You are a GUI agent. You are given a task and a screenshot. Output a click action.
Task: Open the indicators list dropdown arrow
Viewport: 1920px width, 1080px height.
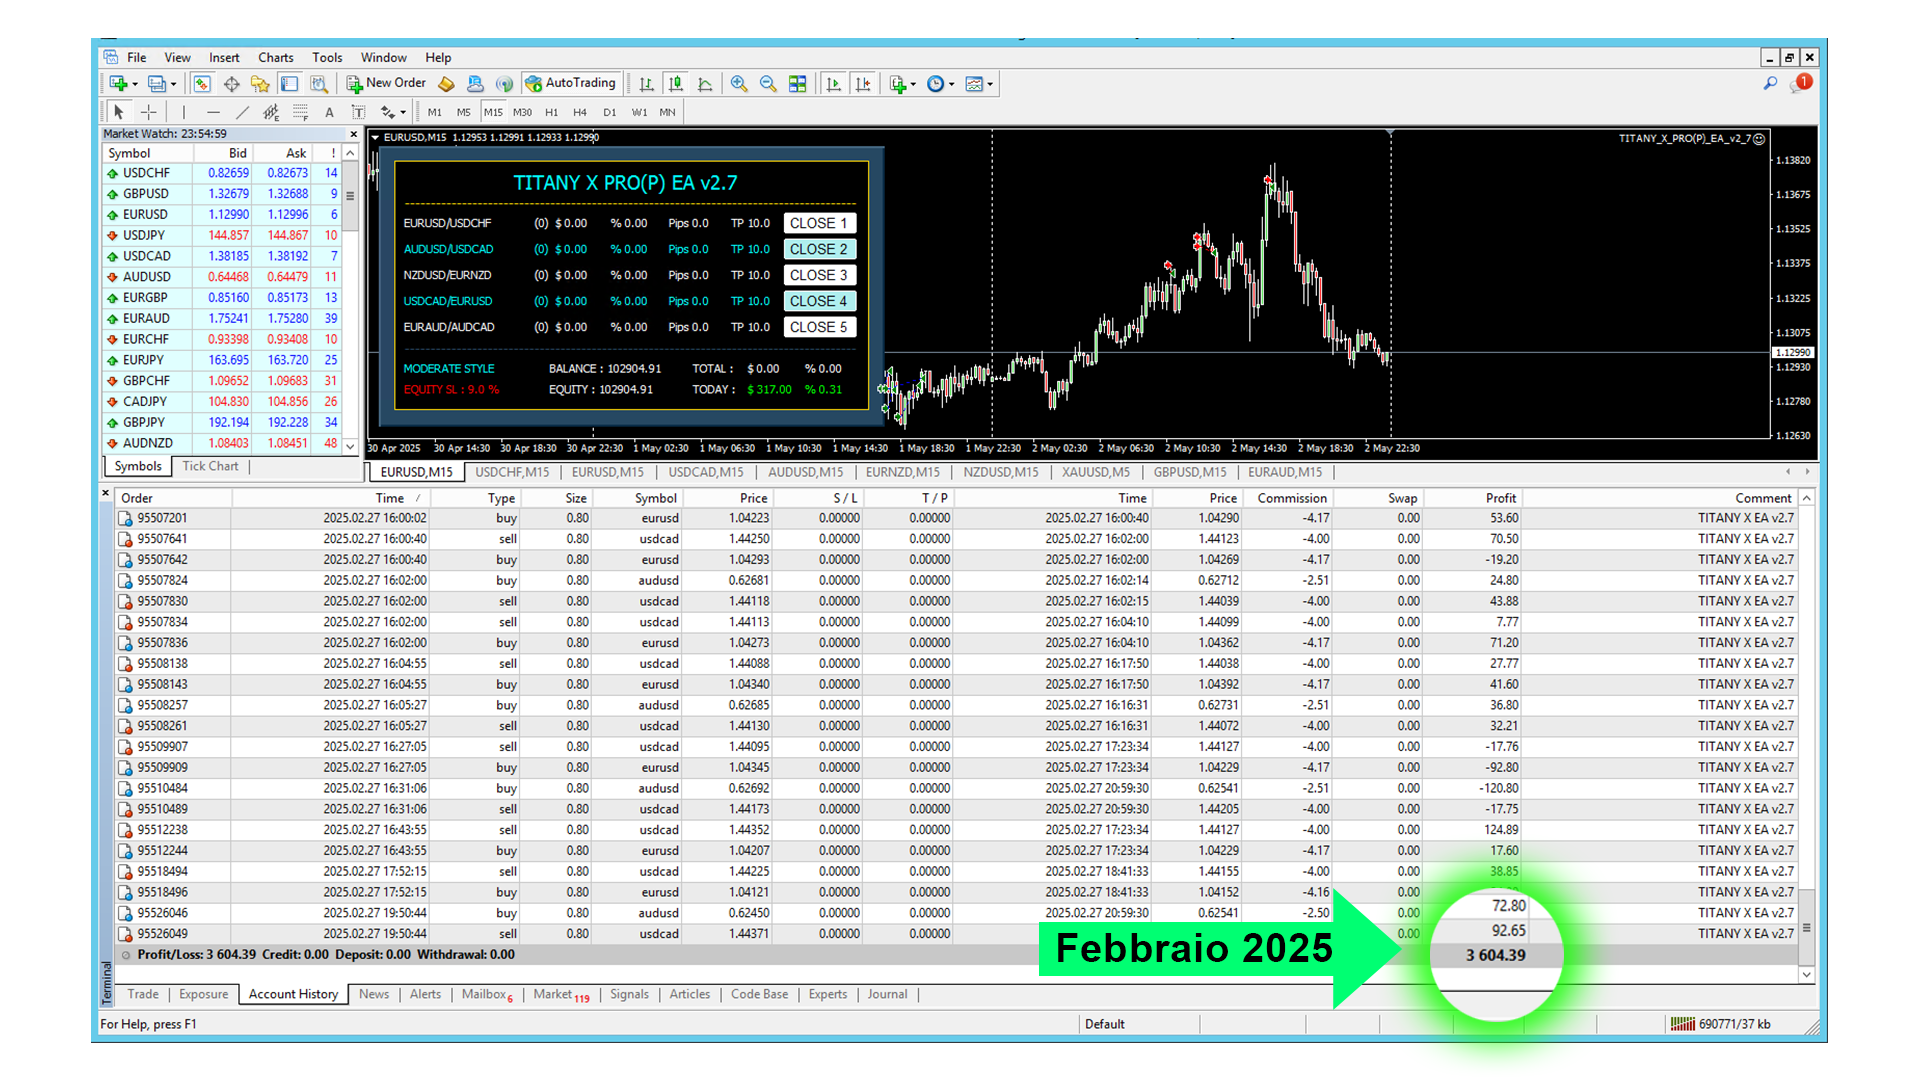point(913,84)
